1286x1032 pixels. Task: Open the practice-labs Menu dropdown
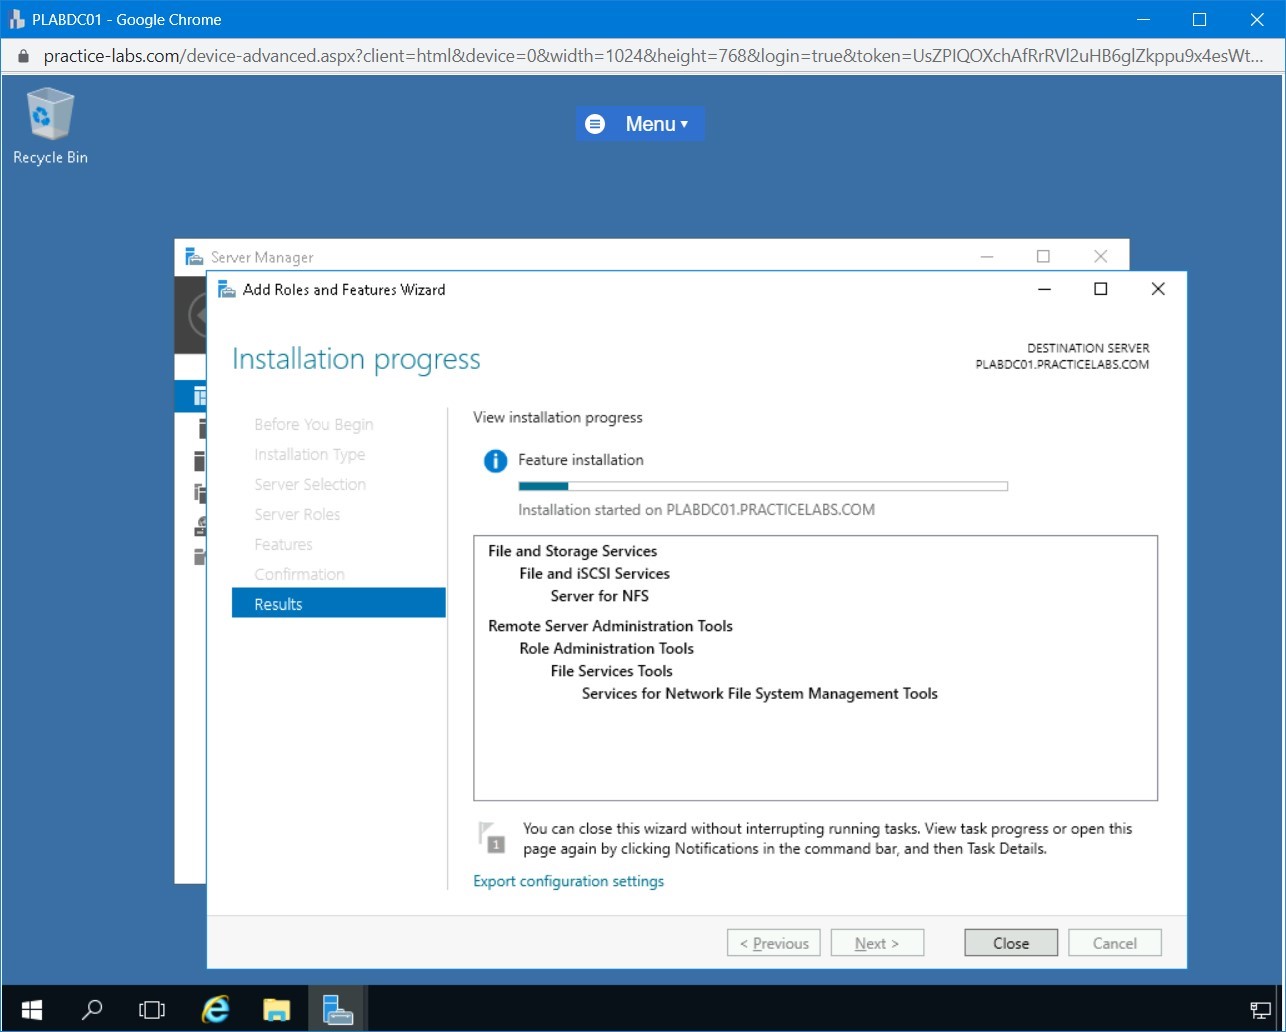click(656, 124)
